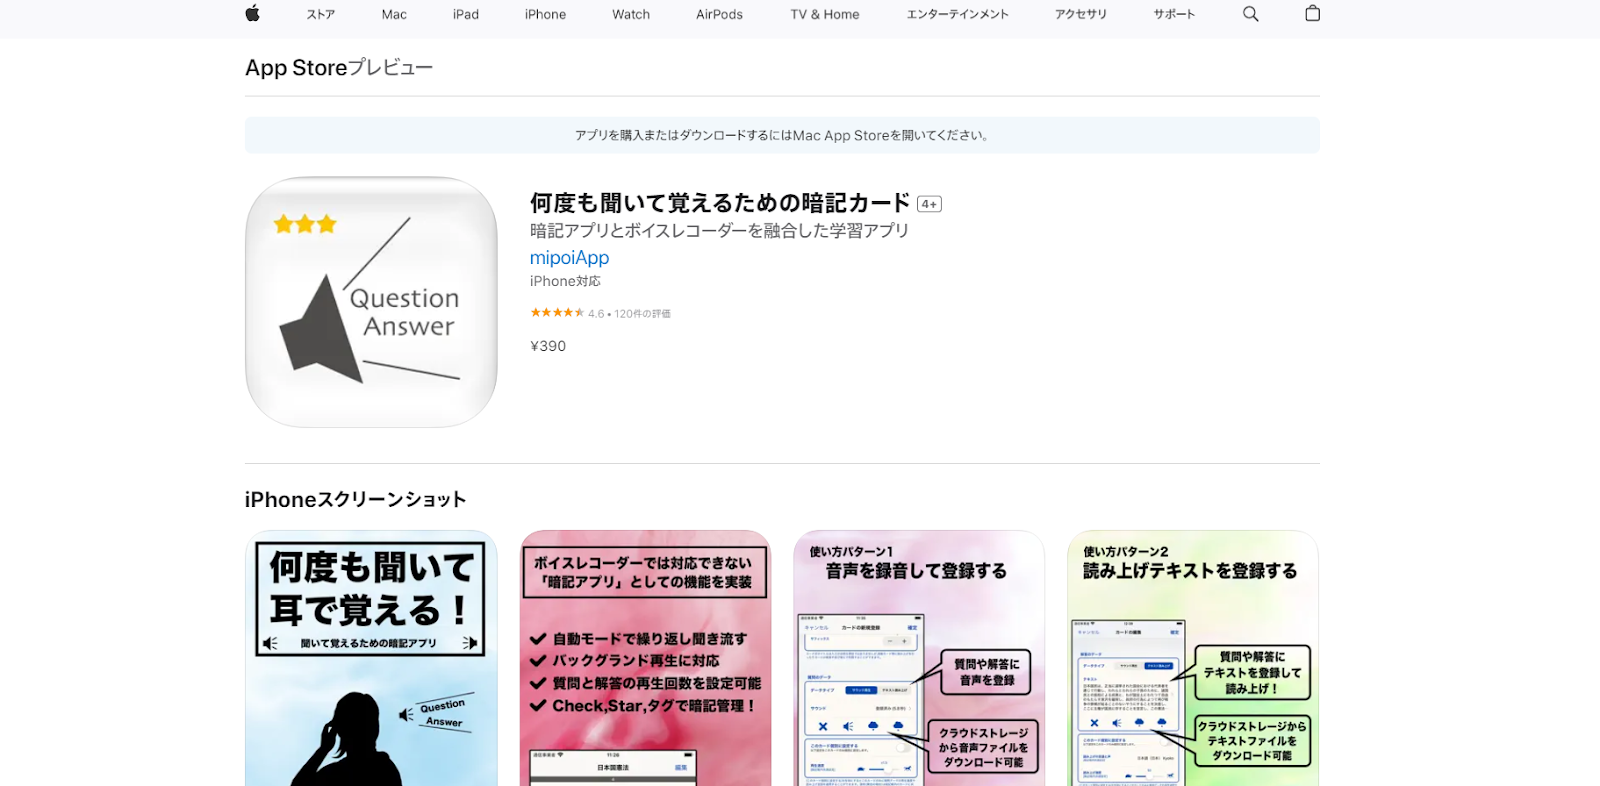Click the Apple logo icon
Image resolution: width=1600 pixels, height=786 pixels.
tap(252, 13)
